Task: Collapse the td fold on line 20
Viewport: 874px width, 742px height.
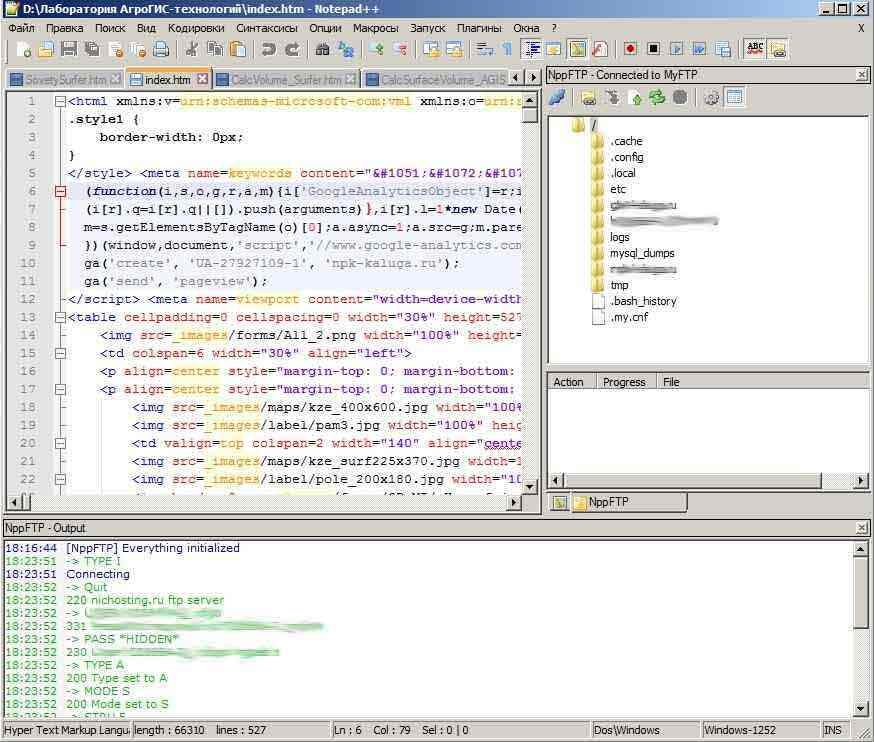Action: pyautogui.click(x=60, y=444)
